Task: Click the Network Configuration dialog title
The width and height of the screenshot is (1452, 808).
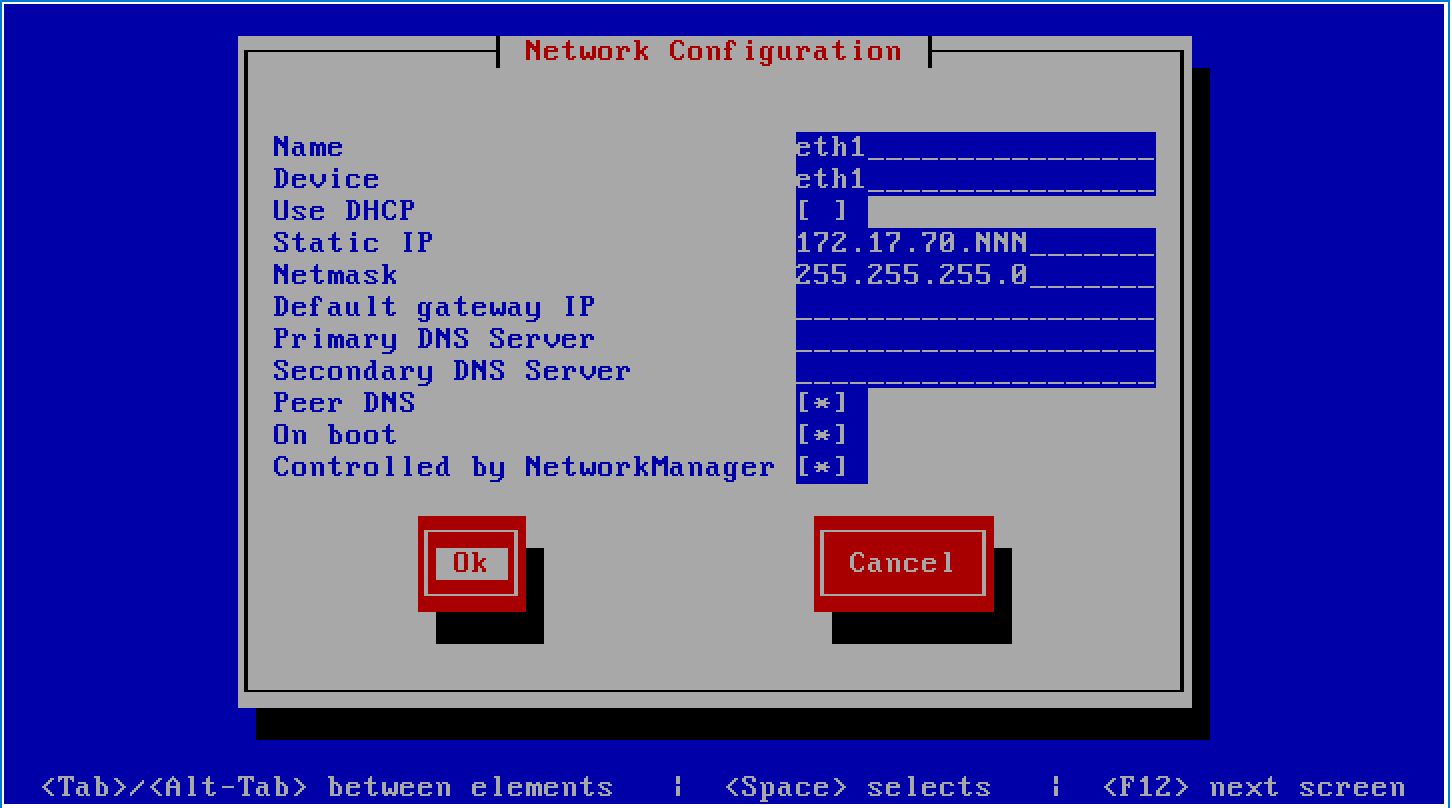Action: coord(713,51)
